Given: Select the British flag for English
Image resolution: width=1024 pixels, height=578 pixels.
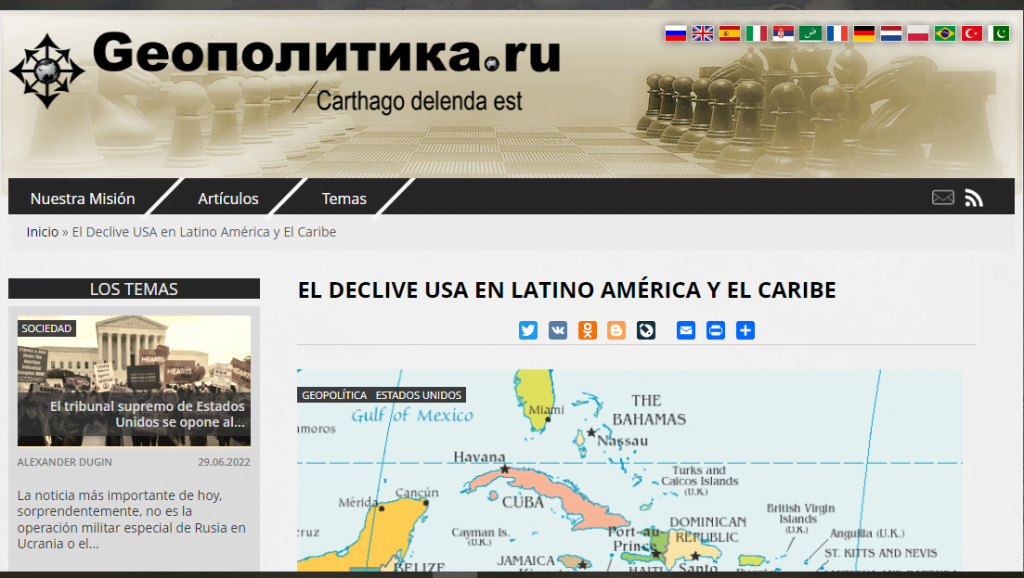Looking at the screenshot, I should 703,33.
